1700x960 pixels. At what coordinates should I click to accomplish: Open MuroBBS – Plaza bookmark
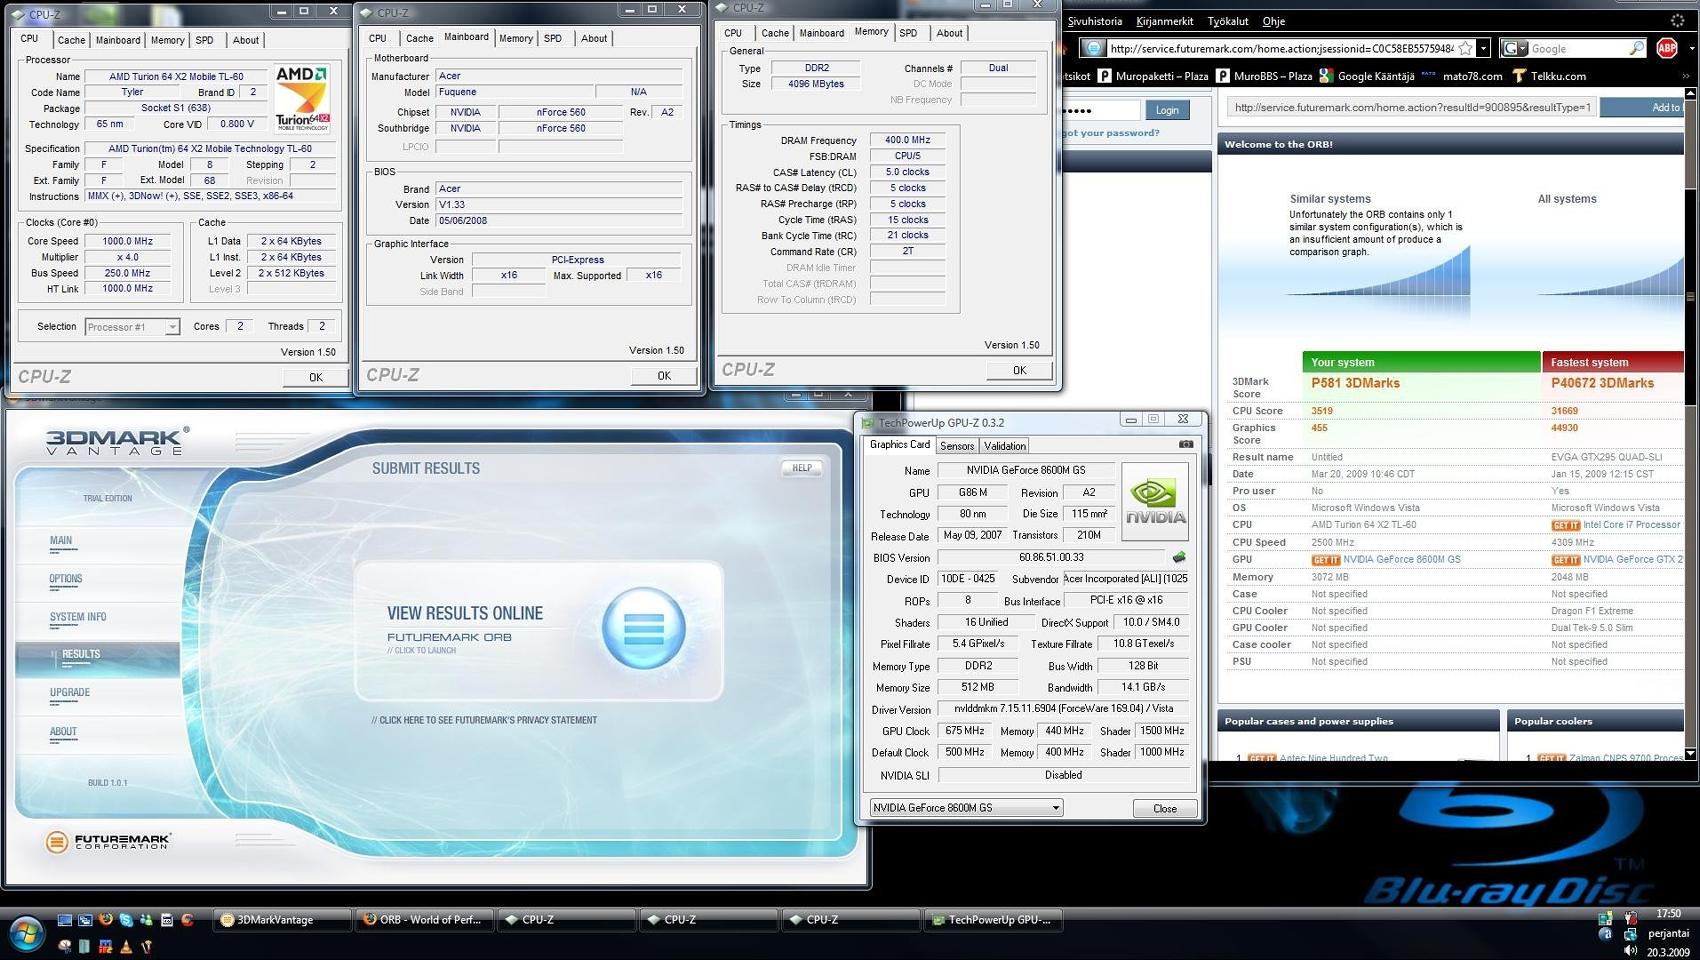tap(1263, 76)
